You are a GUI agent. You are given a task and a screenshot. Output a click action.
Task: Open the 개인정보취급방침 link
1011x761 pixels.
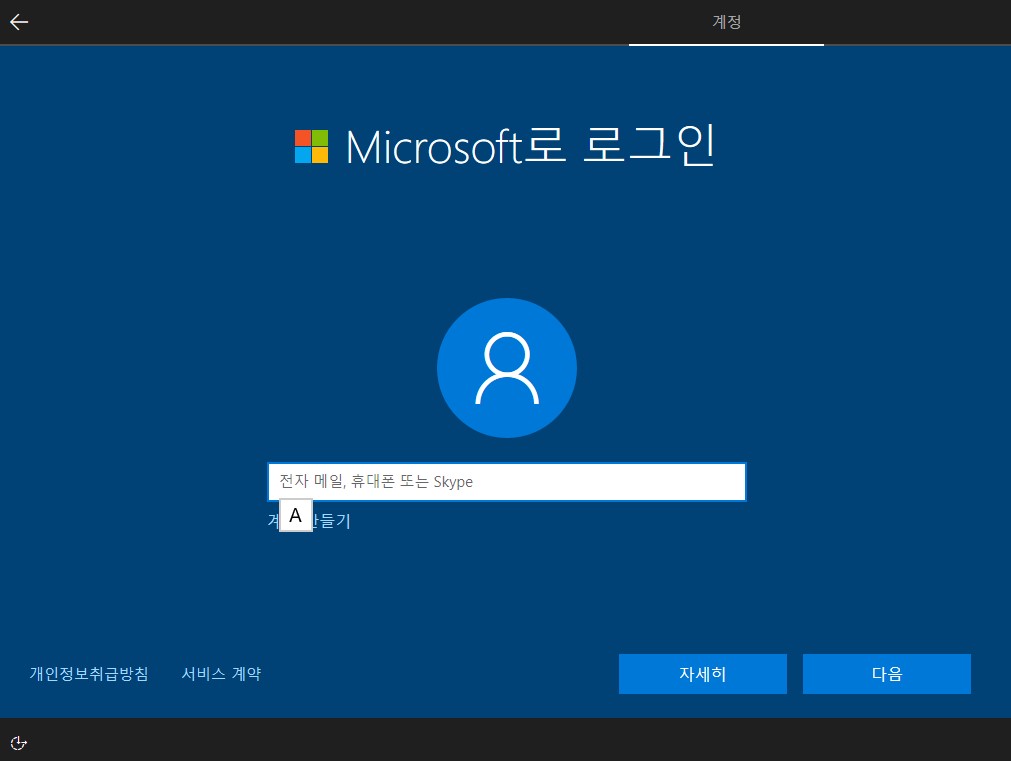pyautogui.click(x=89, y=674)
